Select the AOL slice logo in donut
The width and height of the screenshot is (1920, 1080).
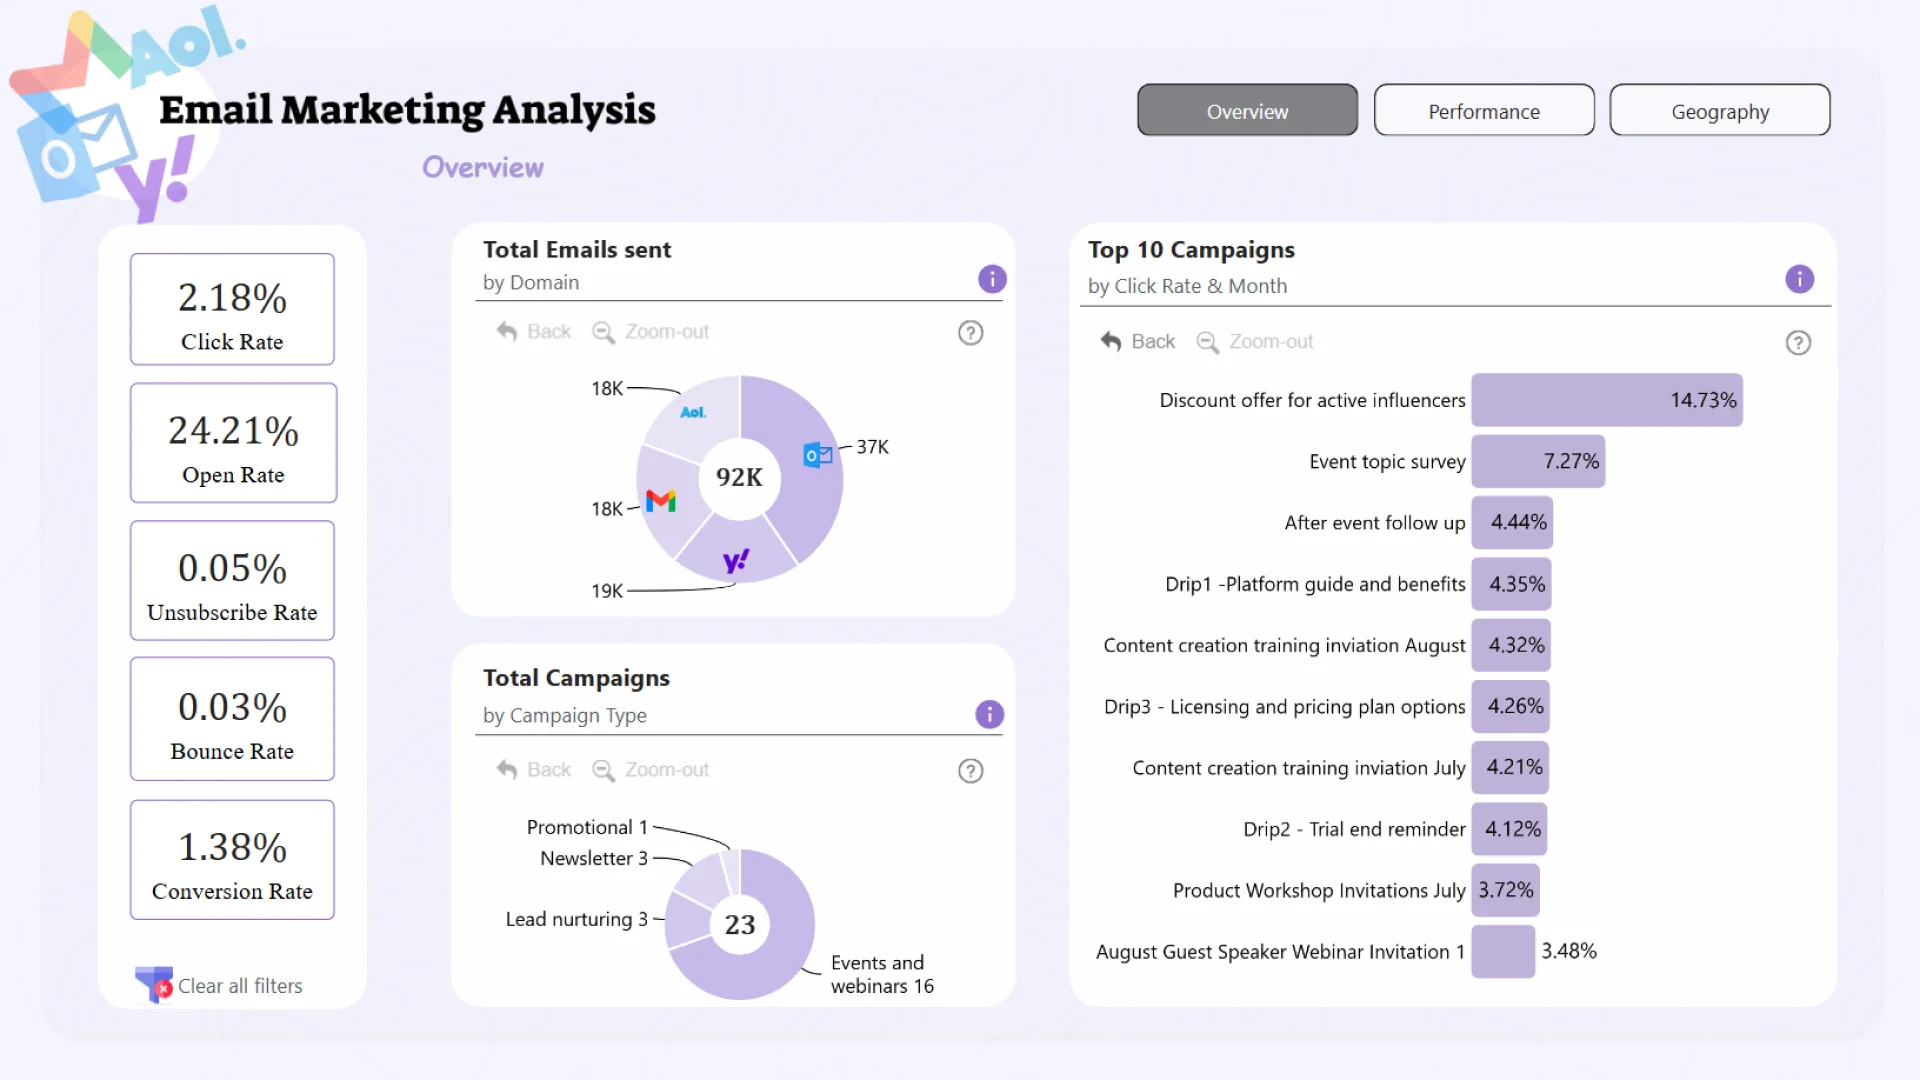pos(693,412)
